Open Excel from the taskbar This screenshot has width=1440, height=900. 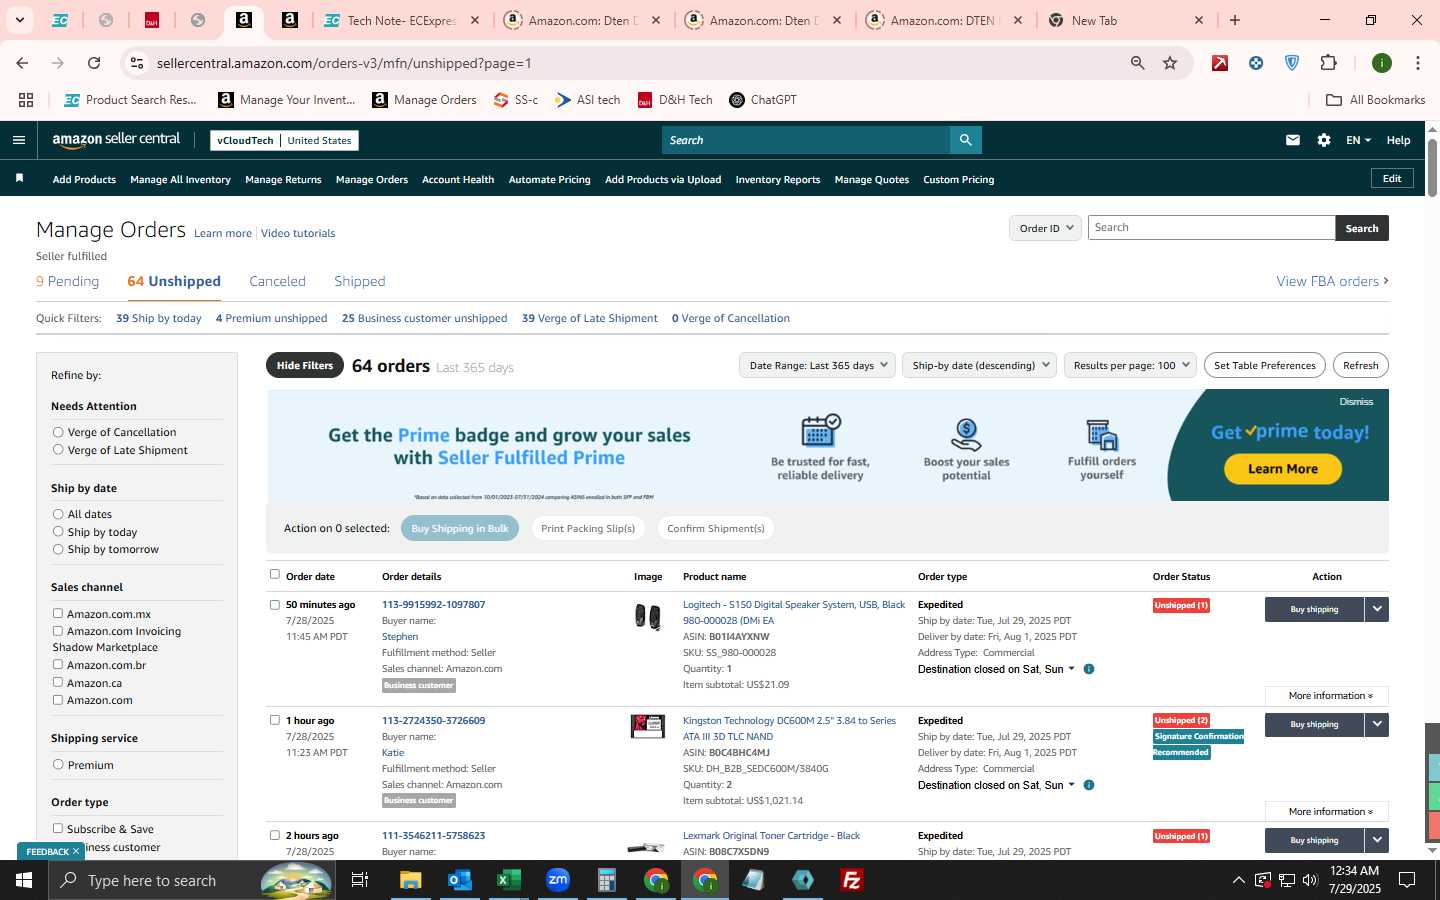click(508, 880)
